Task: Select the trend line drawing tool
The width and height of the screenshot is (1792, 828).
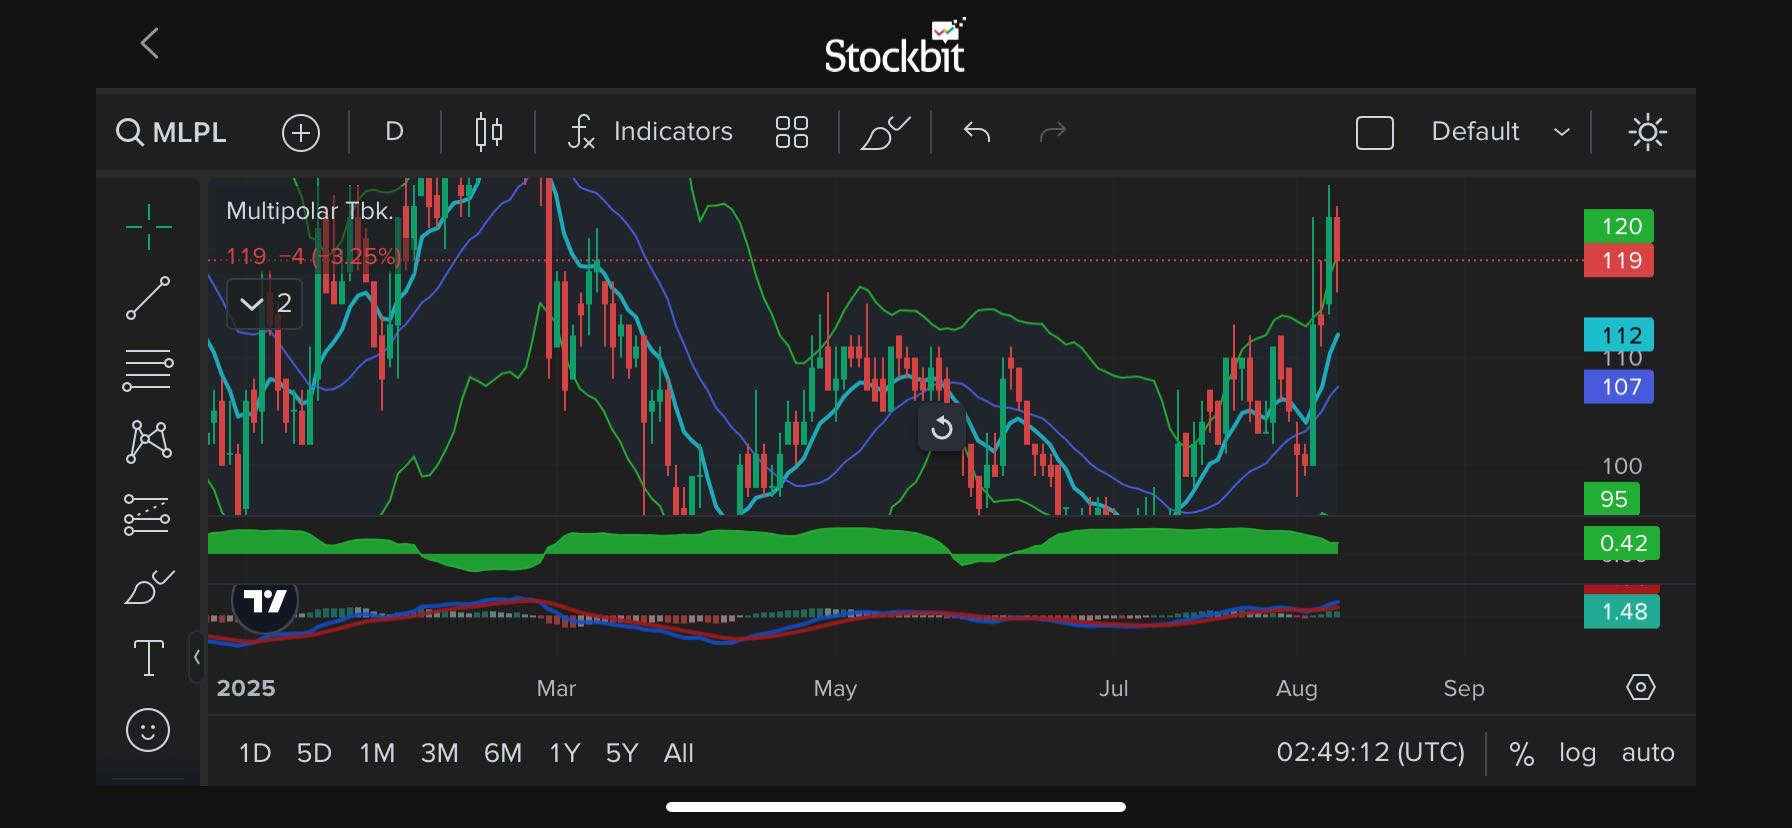Action: [148, 298]
